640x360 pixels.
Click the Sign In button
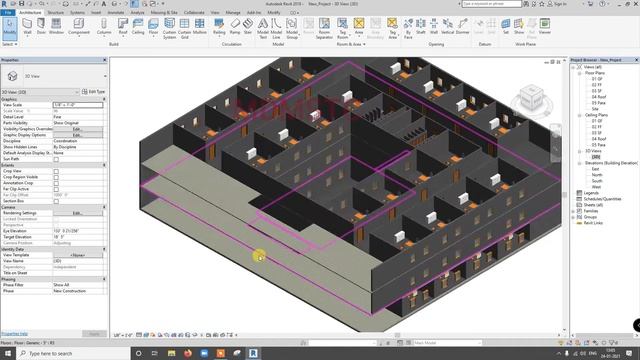(558, 4)
